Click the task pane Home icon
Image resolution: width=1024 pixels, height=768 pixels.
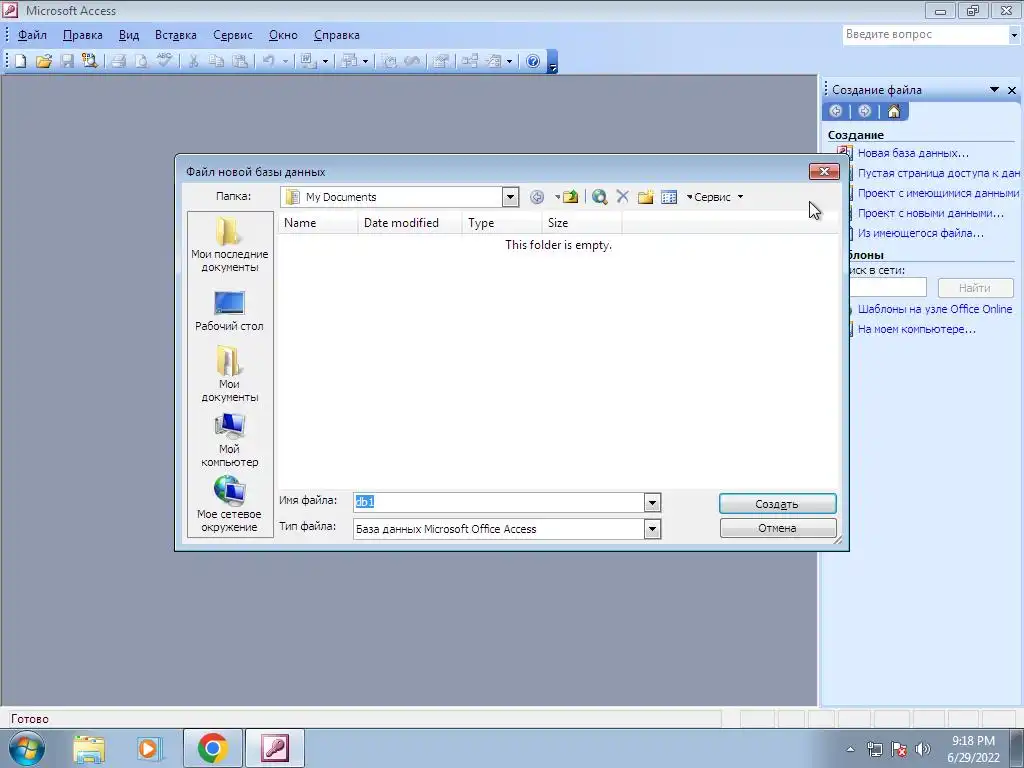point(893,111)
